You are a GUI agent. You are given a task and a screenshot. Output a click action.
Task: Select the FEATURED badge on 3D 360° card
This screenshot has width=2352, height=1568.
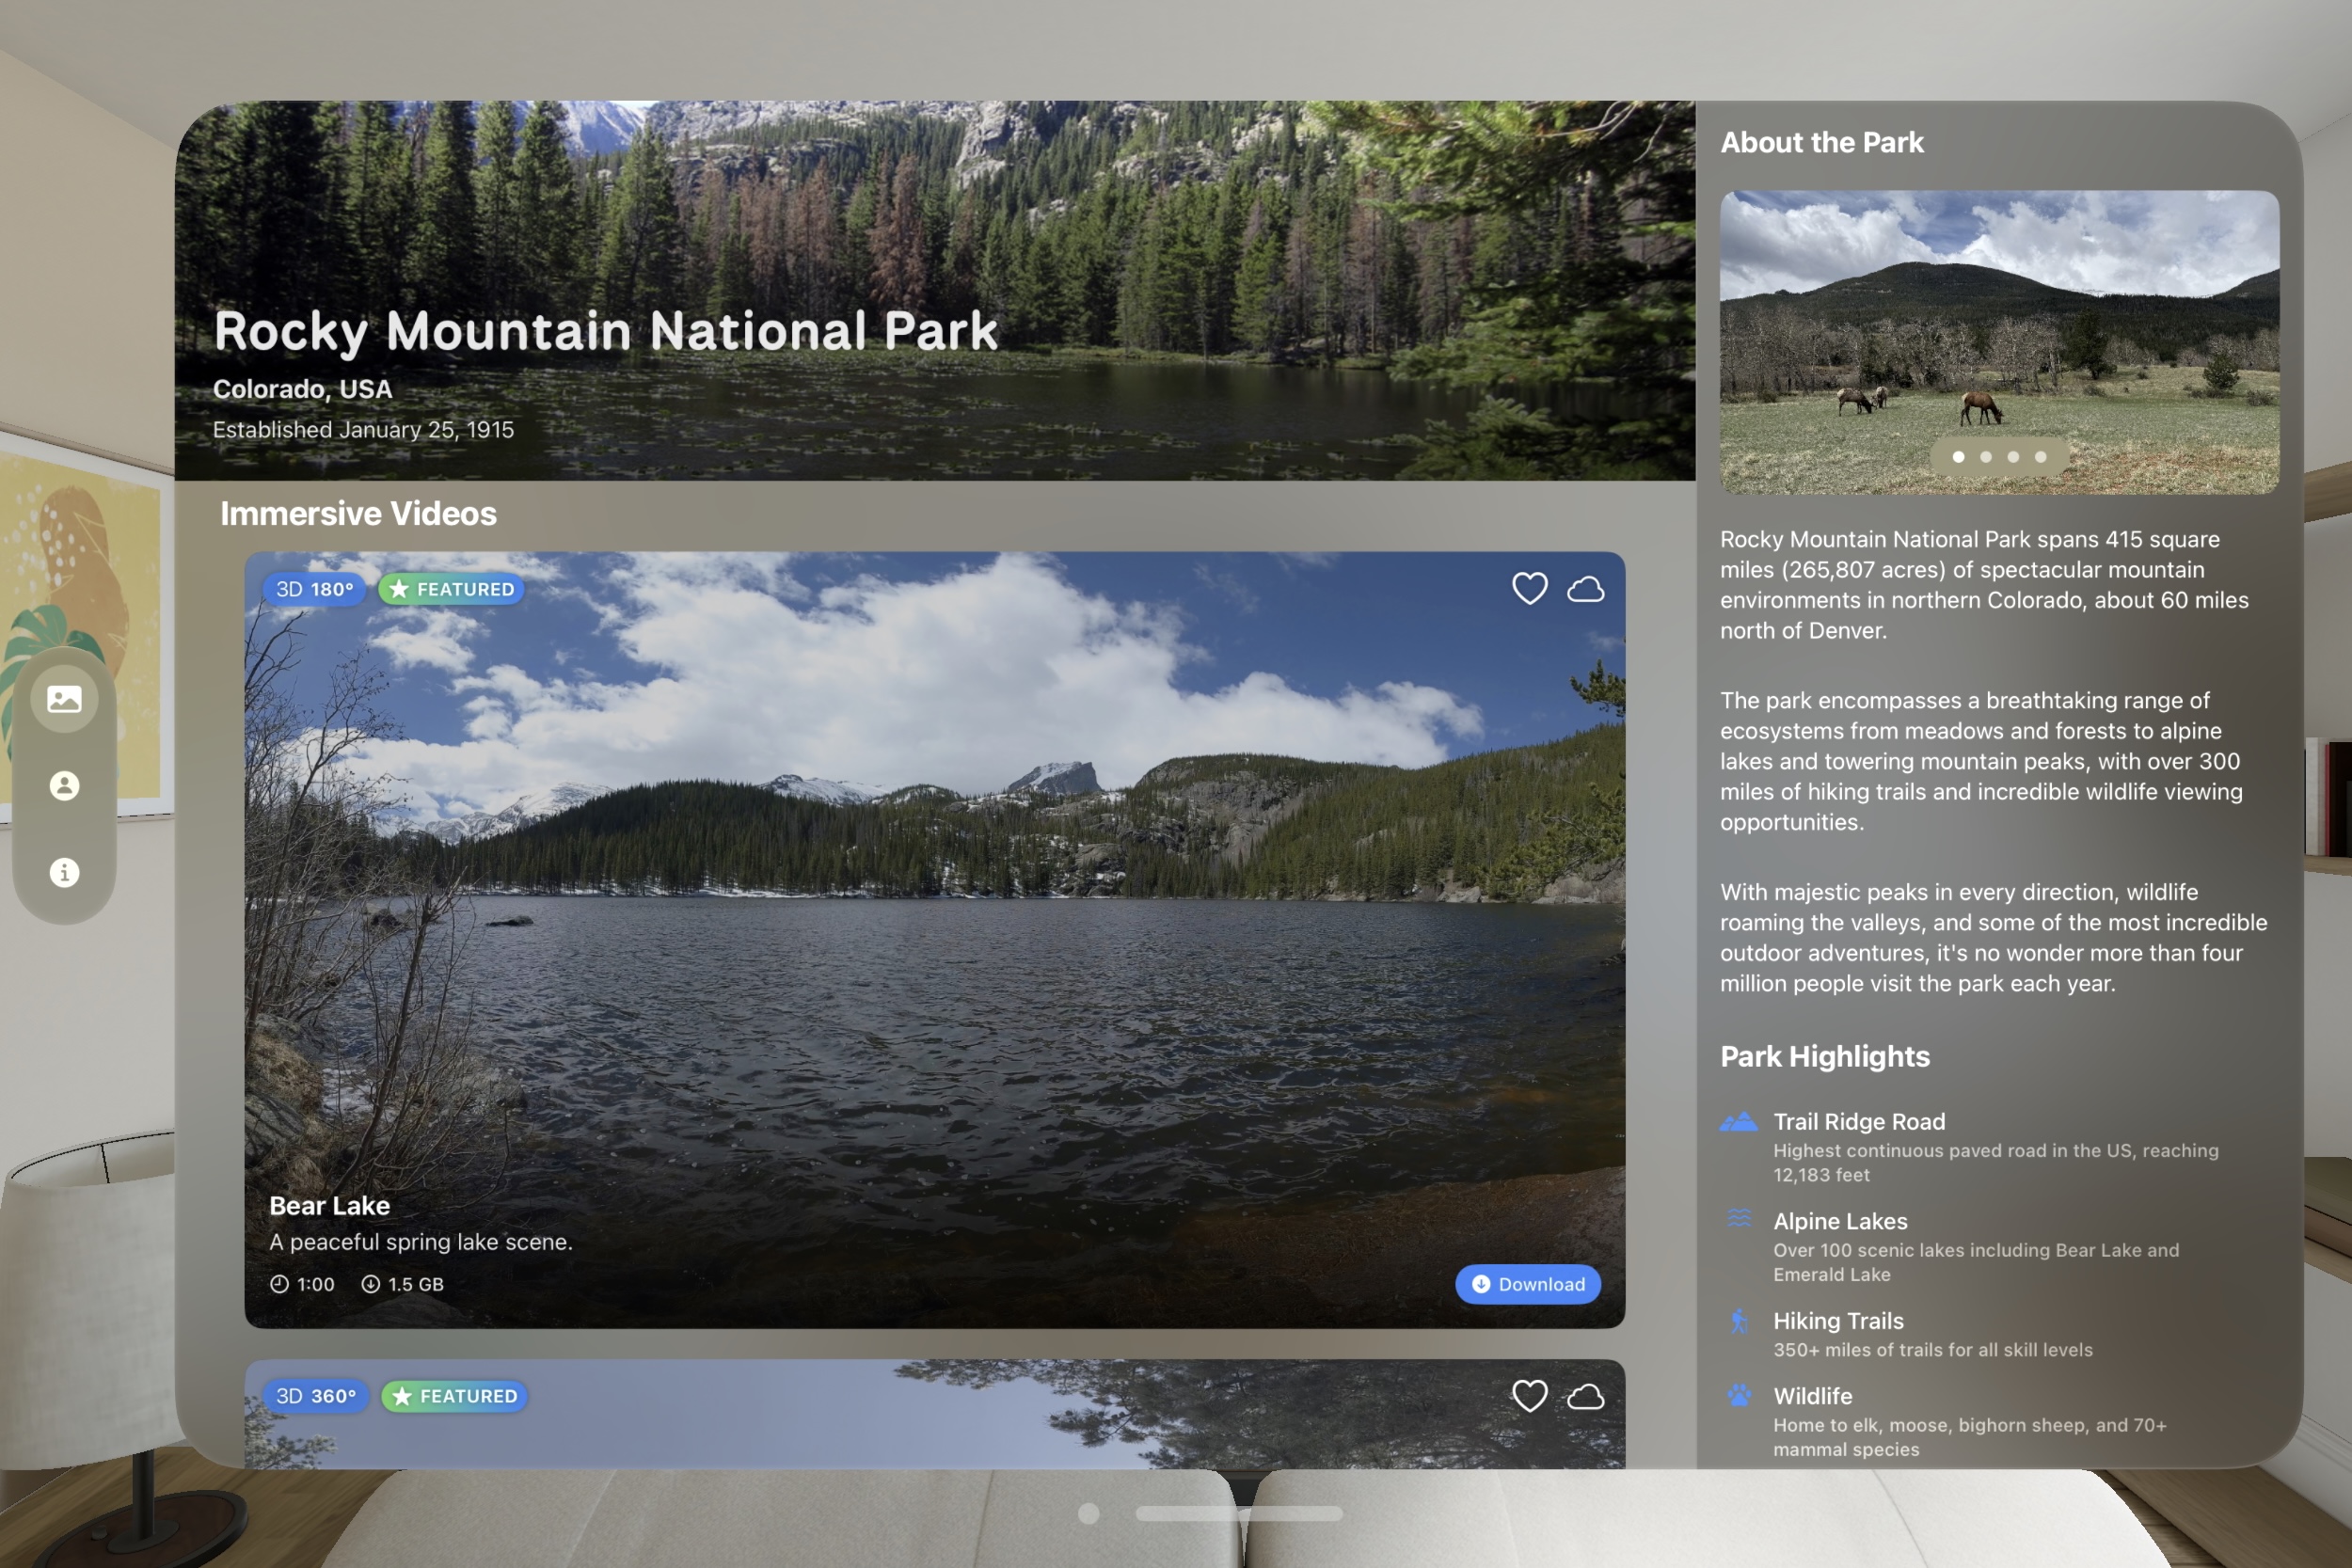[x=454, y=1396]
